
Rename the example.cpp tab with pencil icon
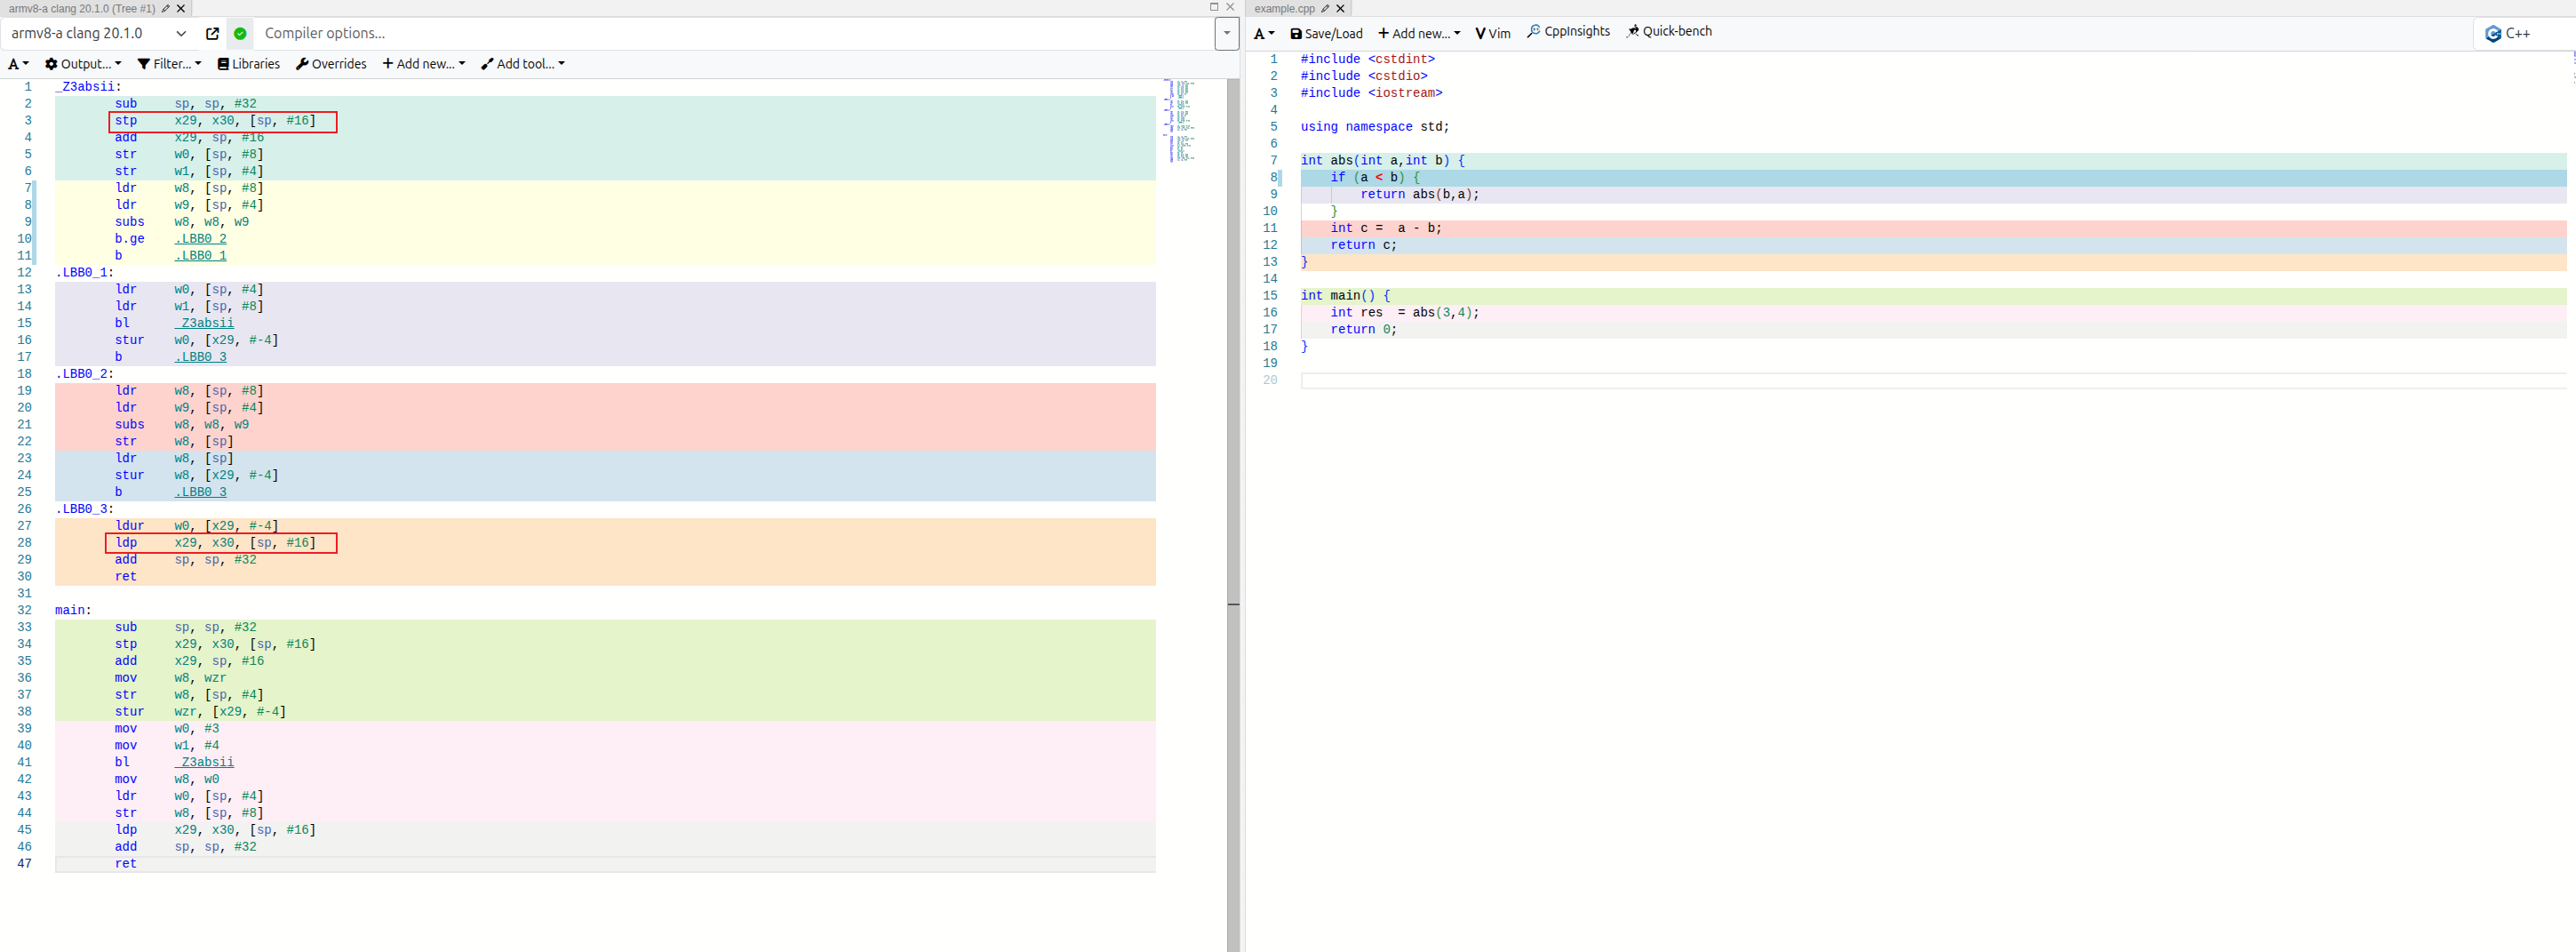[x=1325, y=8]
